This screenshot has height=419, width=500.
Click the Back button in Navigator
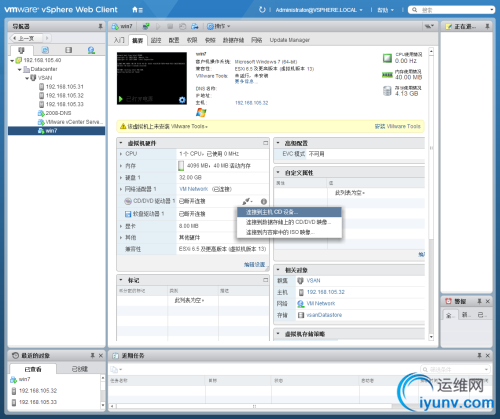pyautogui.click(x=26, y=38)
